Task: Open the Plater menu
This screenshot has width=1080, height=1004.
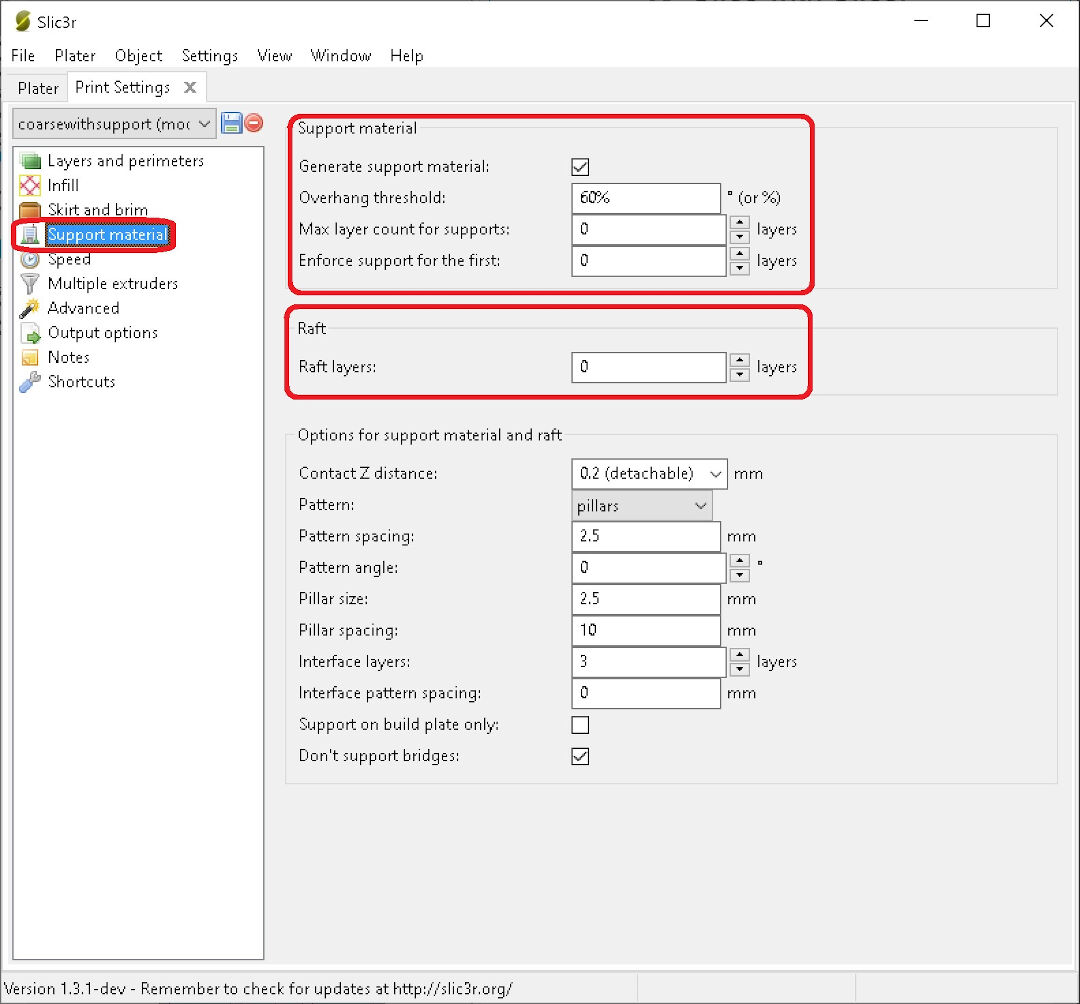Action: click(74, 56)
